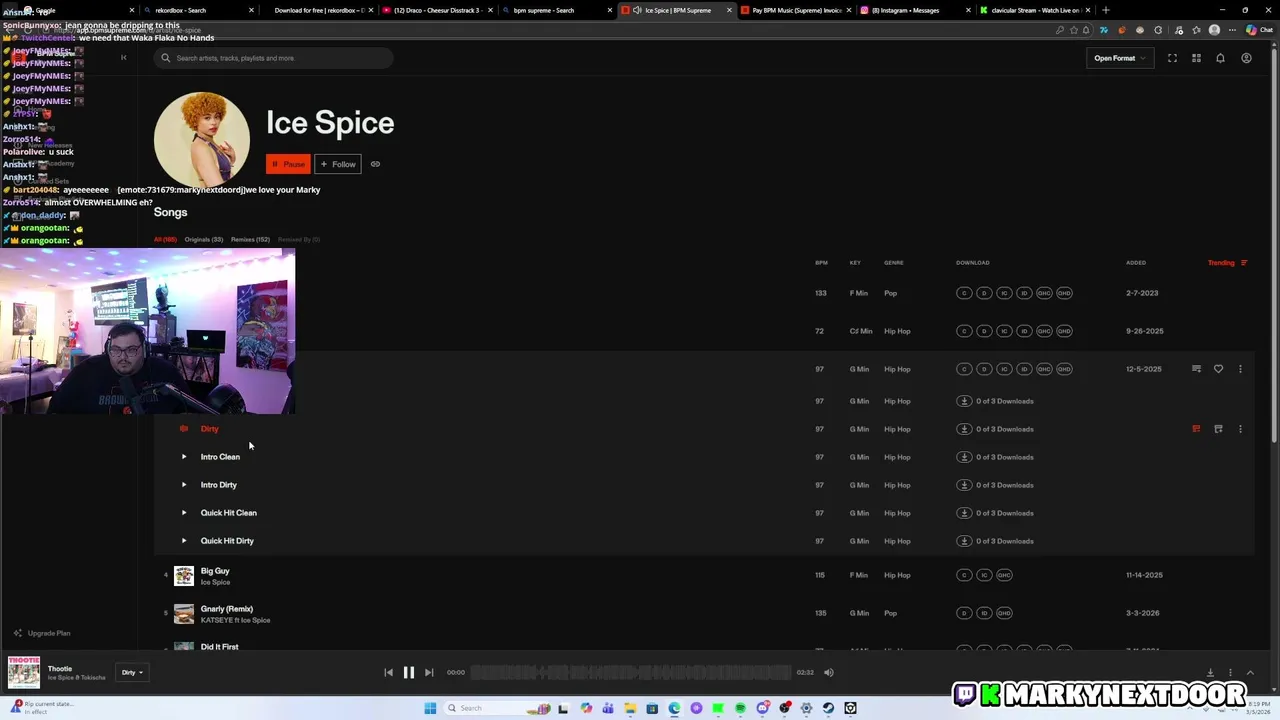Play the Quick Hit Clean version

coord(184,513)
